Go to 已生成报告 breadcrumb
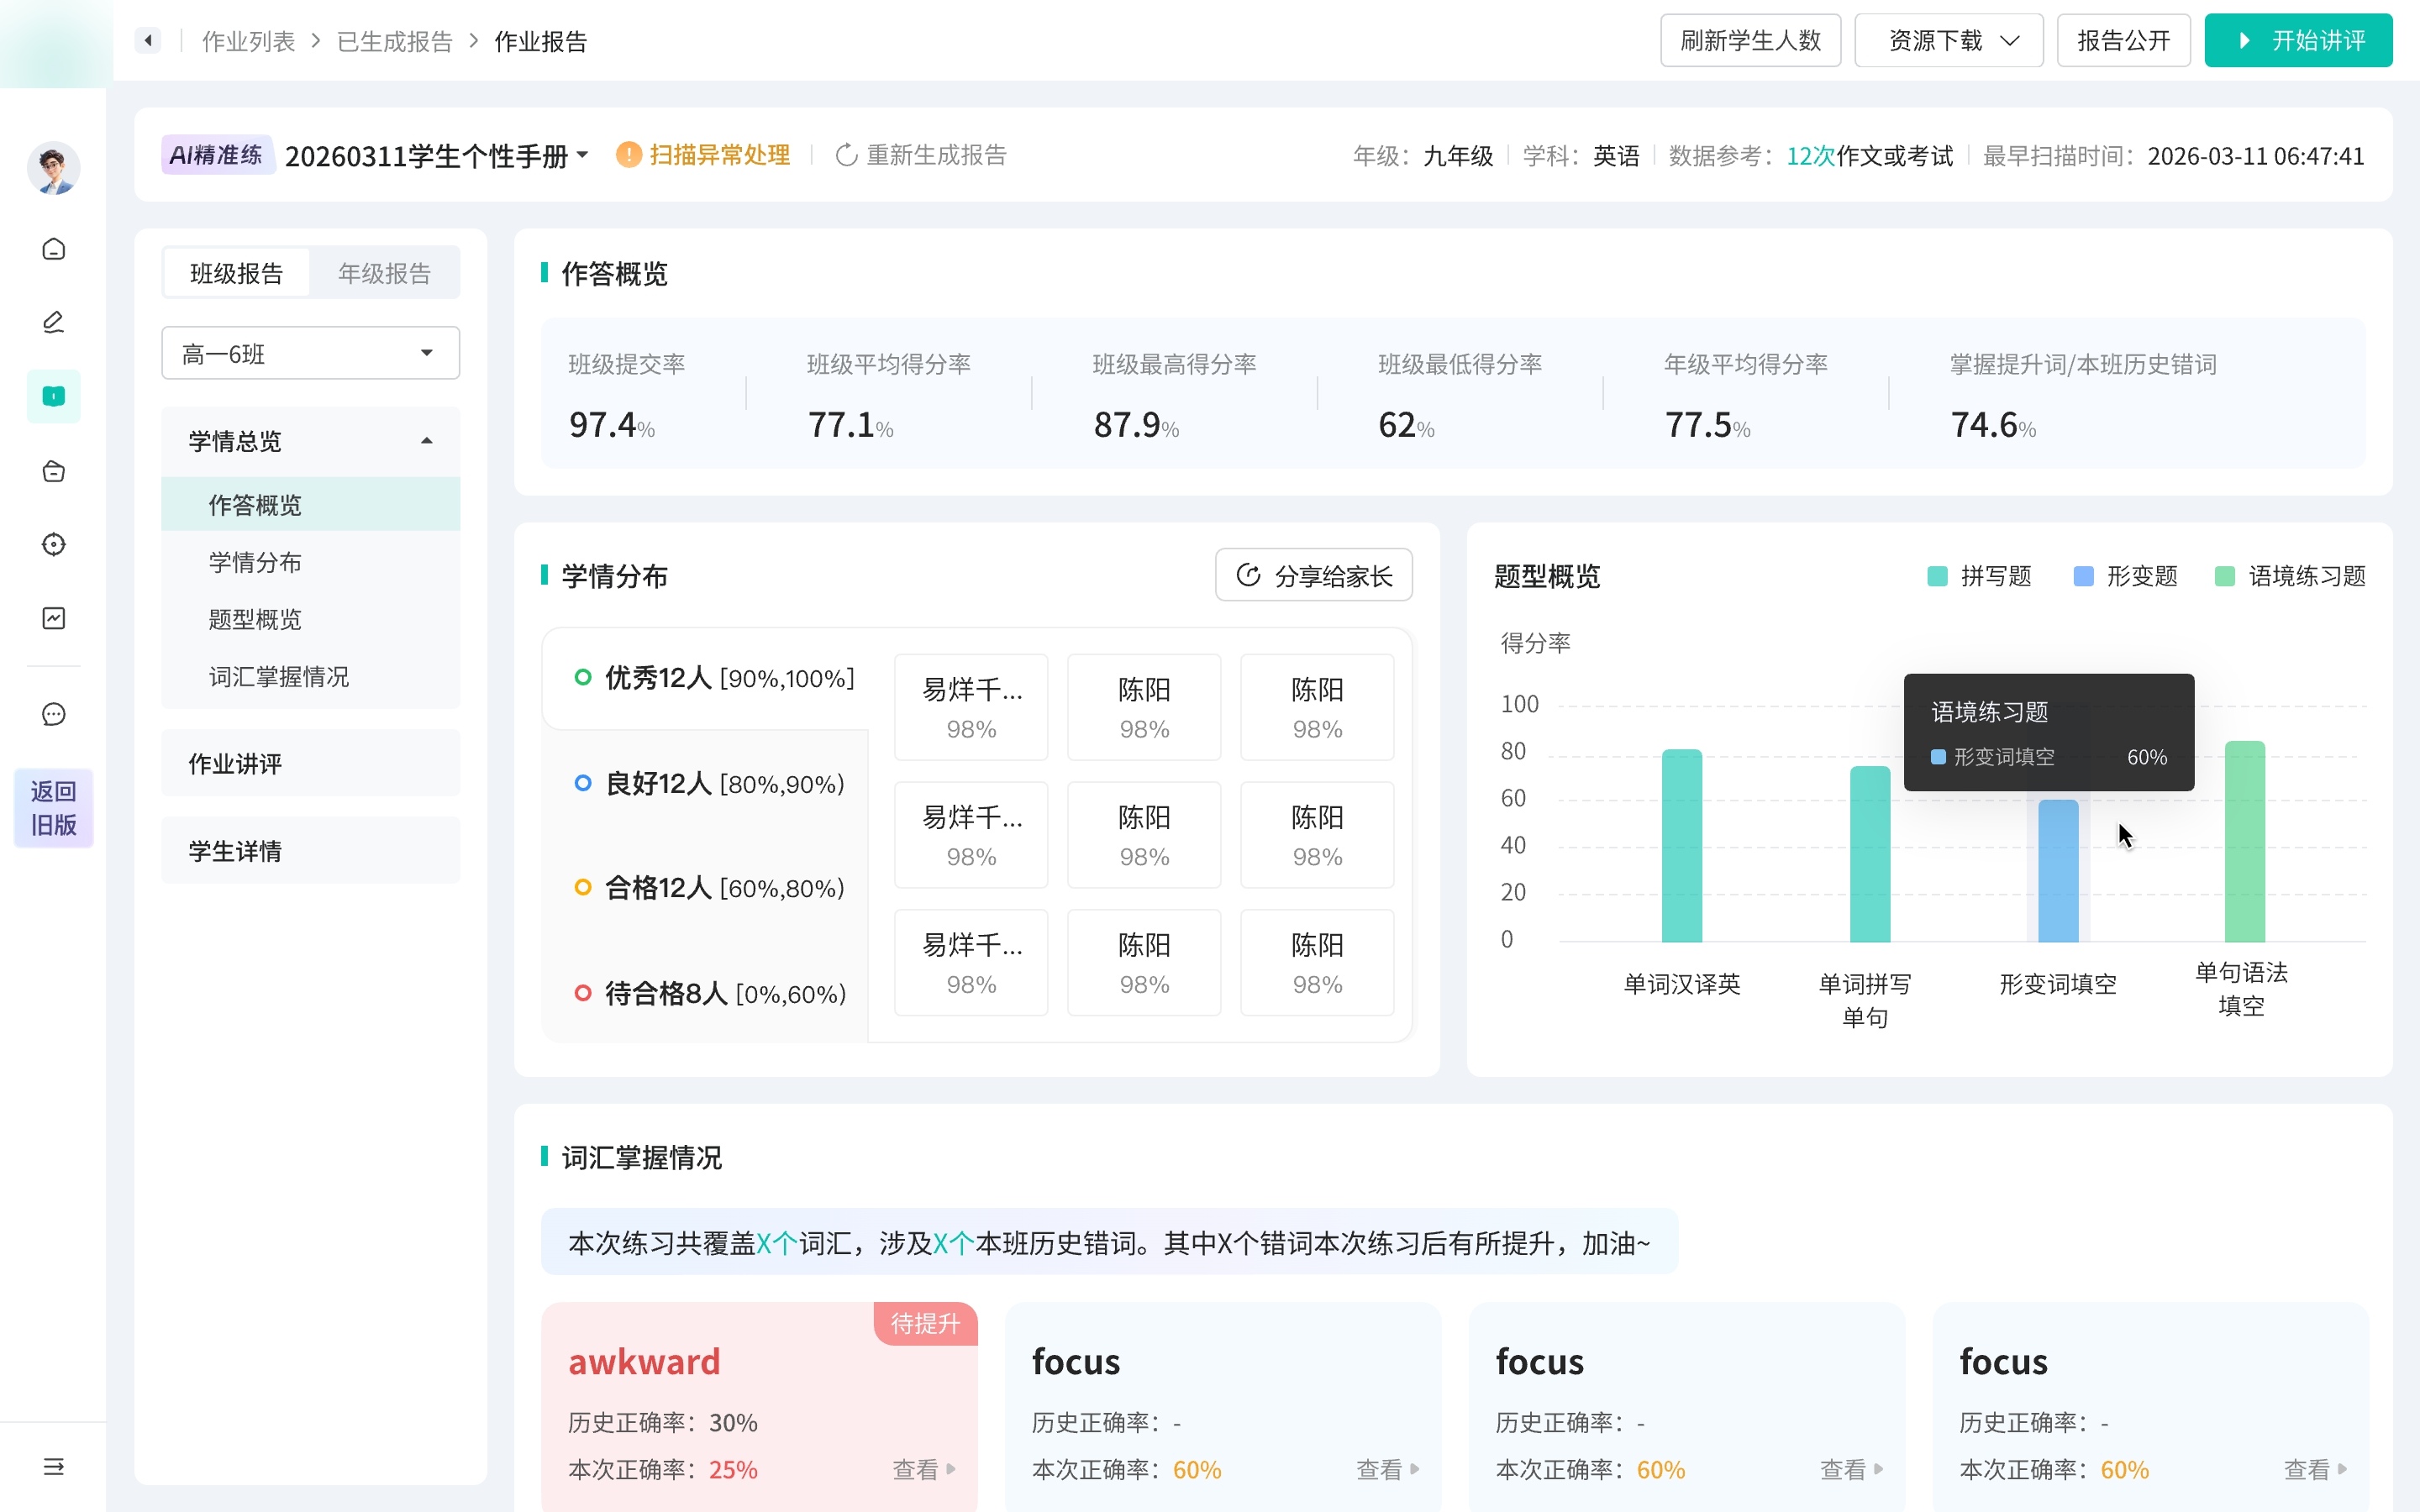2420x1512 pixels. tap(395, 41)
